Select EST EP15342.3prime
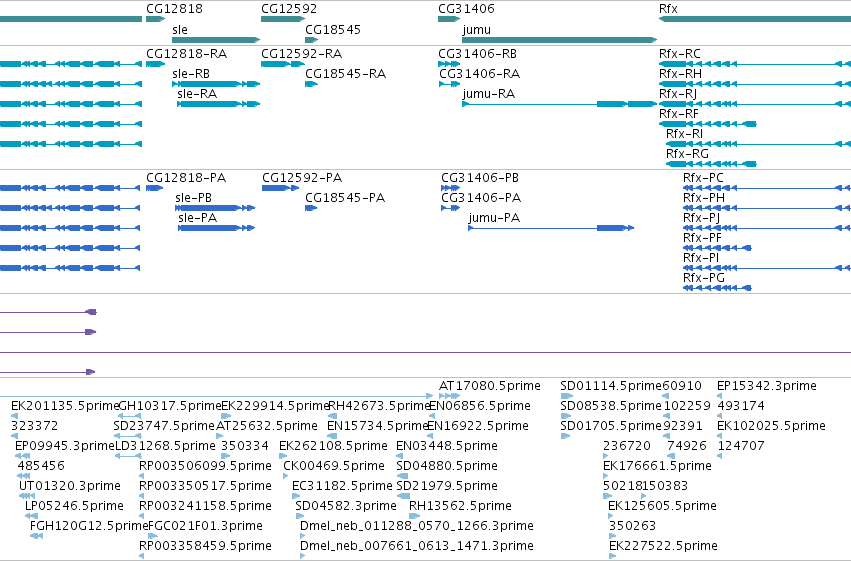 [767, 386]
